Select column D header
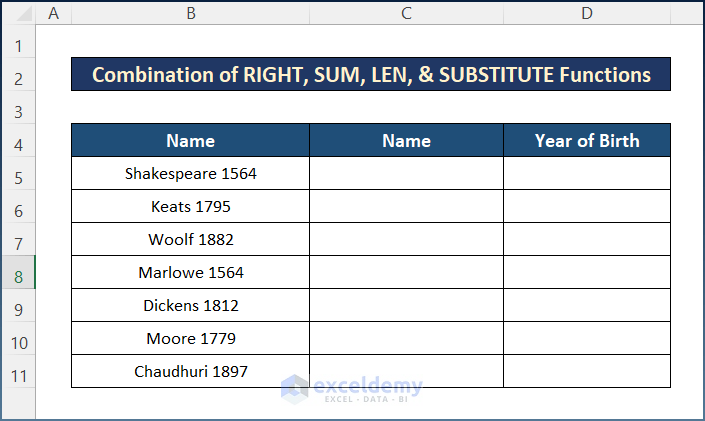 click(586, 13)
